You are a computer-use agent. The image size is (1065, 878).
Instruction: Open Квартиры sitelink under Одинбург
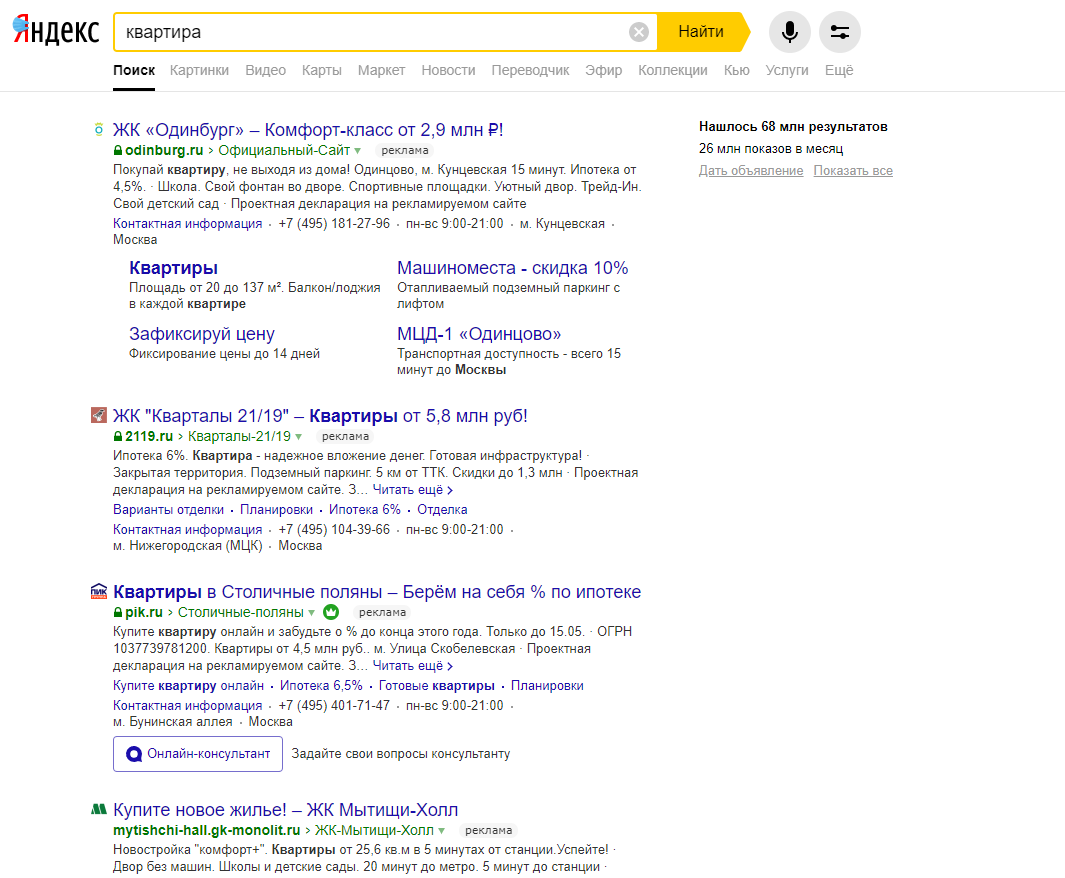173,268
